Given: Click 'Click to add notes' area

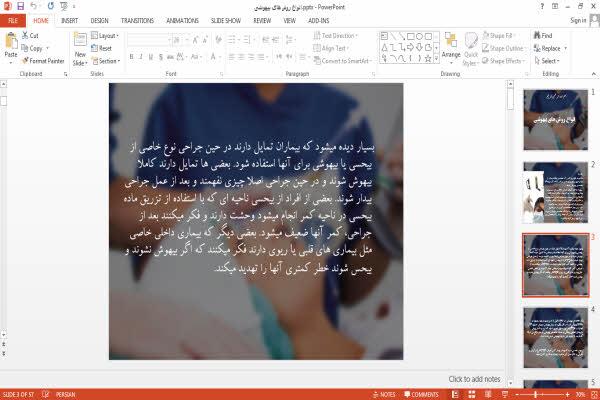Looking at the screenshot, I should click(x=474, y=379).
